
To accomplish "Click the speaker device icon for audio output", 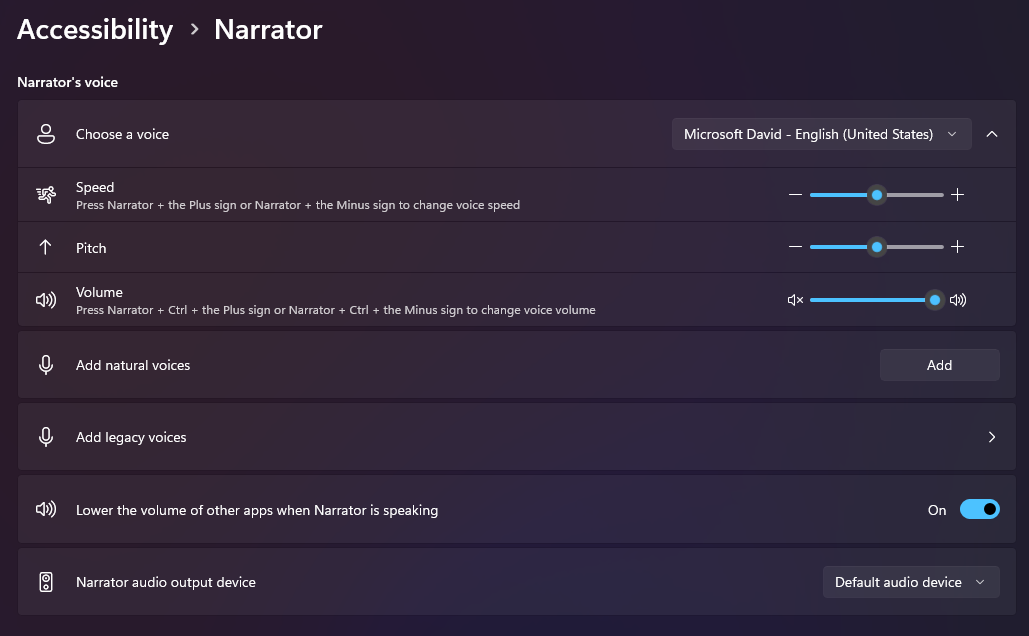I will (x=46, y=582).
